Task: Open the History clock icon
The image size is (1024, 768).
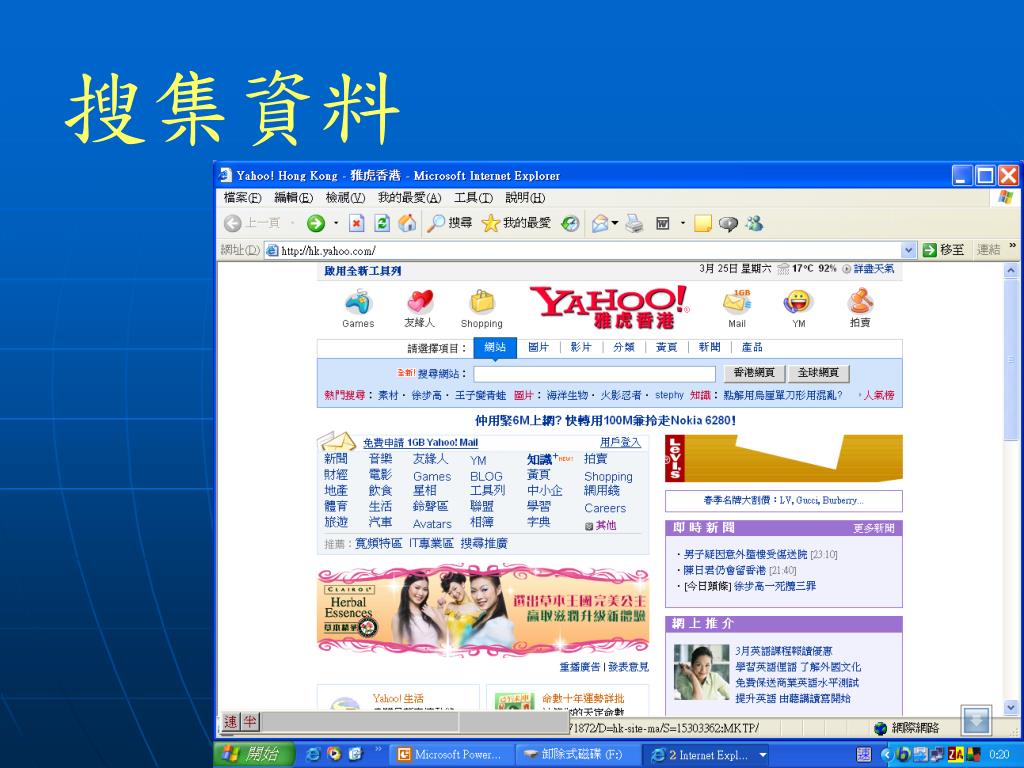Action: [x=570, y=223]
